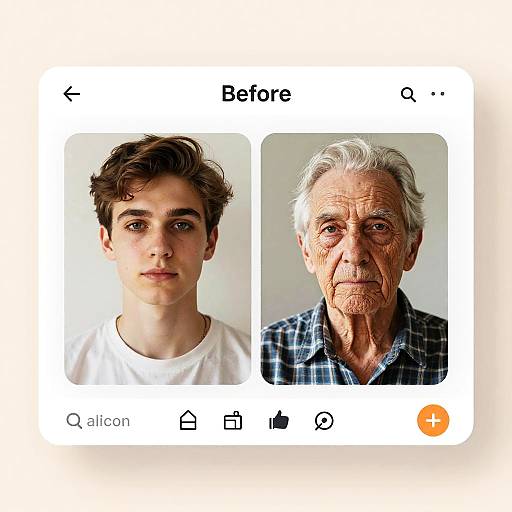Like with the thumbs-up icon
The height and width of the screenshot is (512, 512).
(279, 420)
